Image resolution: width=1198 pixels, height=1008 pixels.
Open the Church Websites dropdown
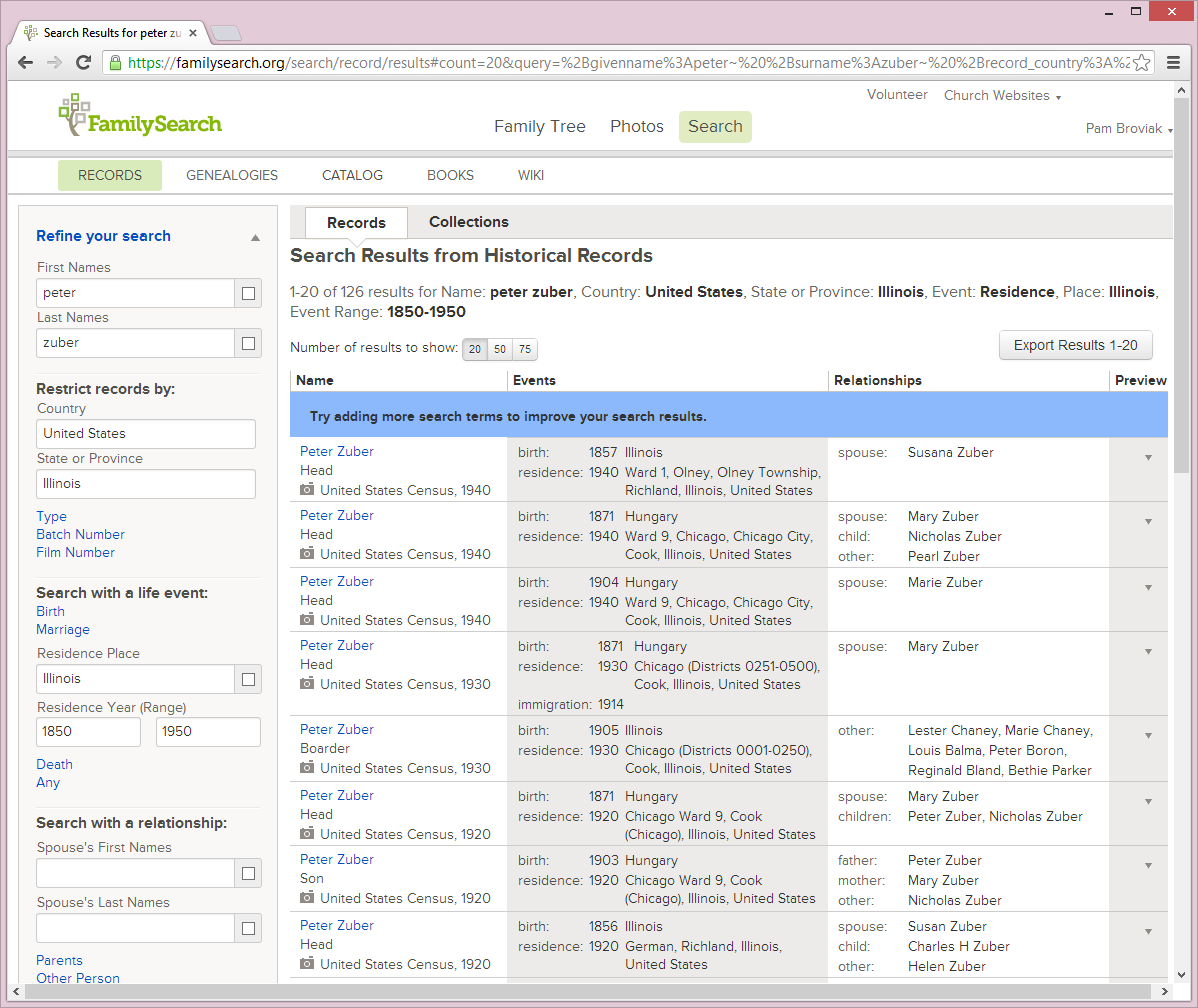point(1002,96)
